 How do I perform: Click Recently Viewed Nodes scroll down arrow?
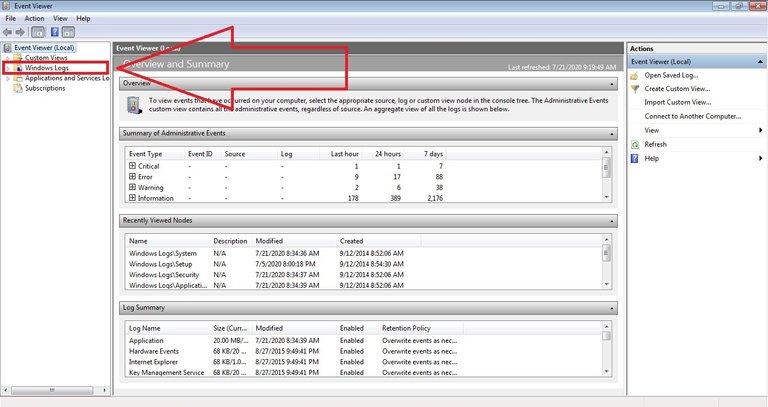point(606,284)
